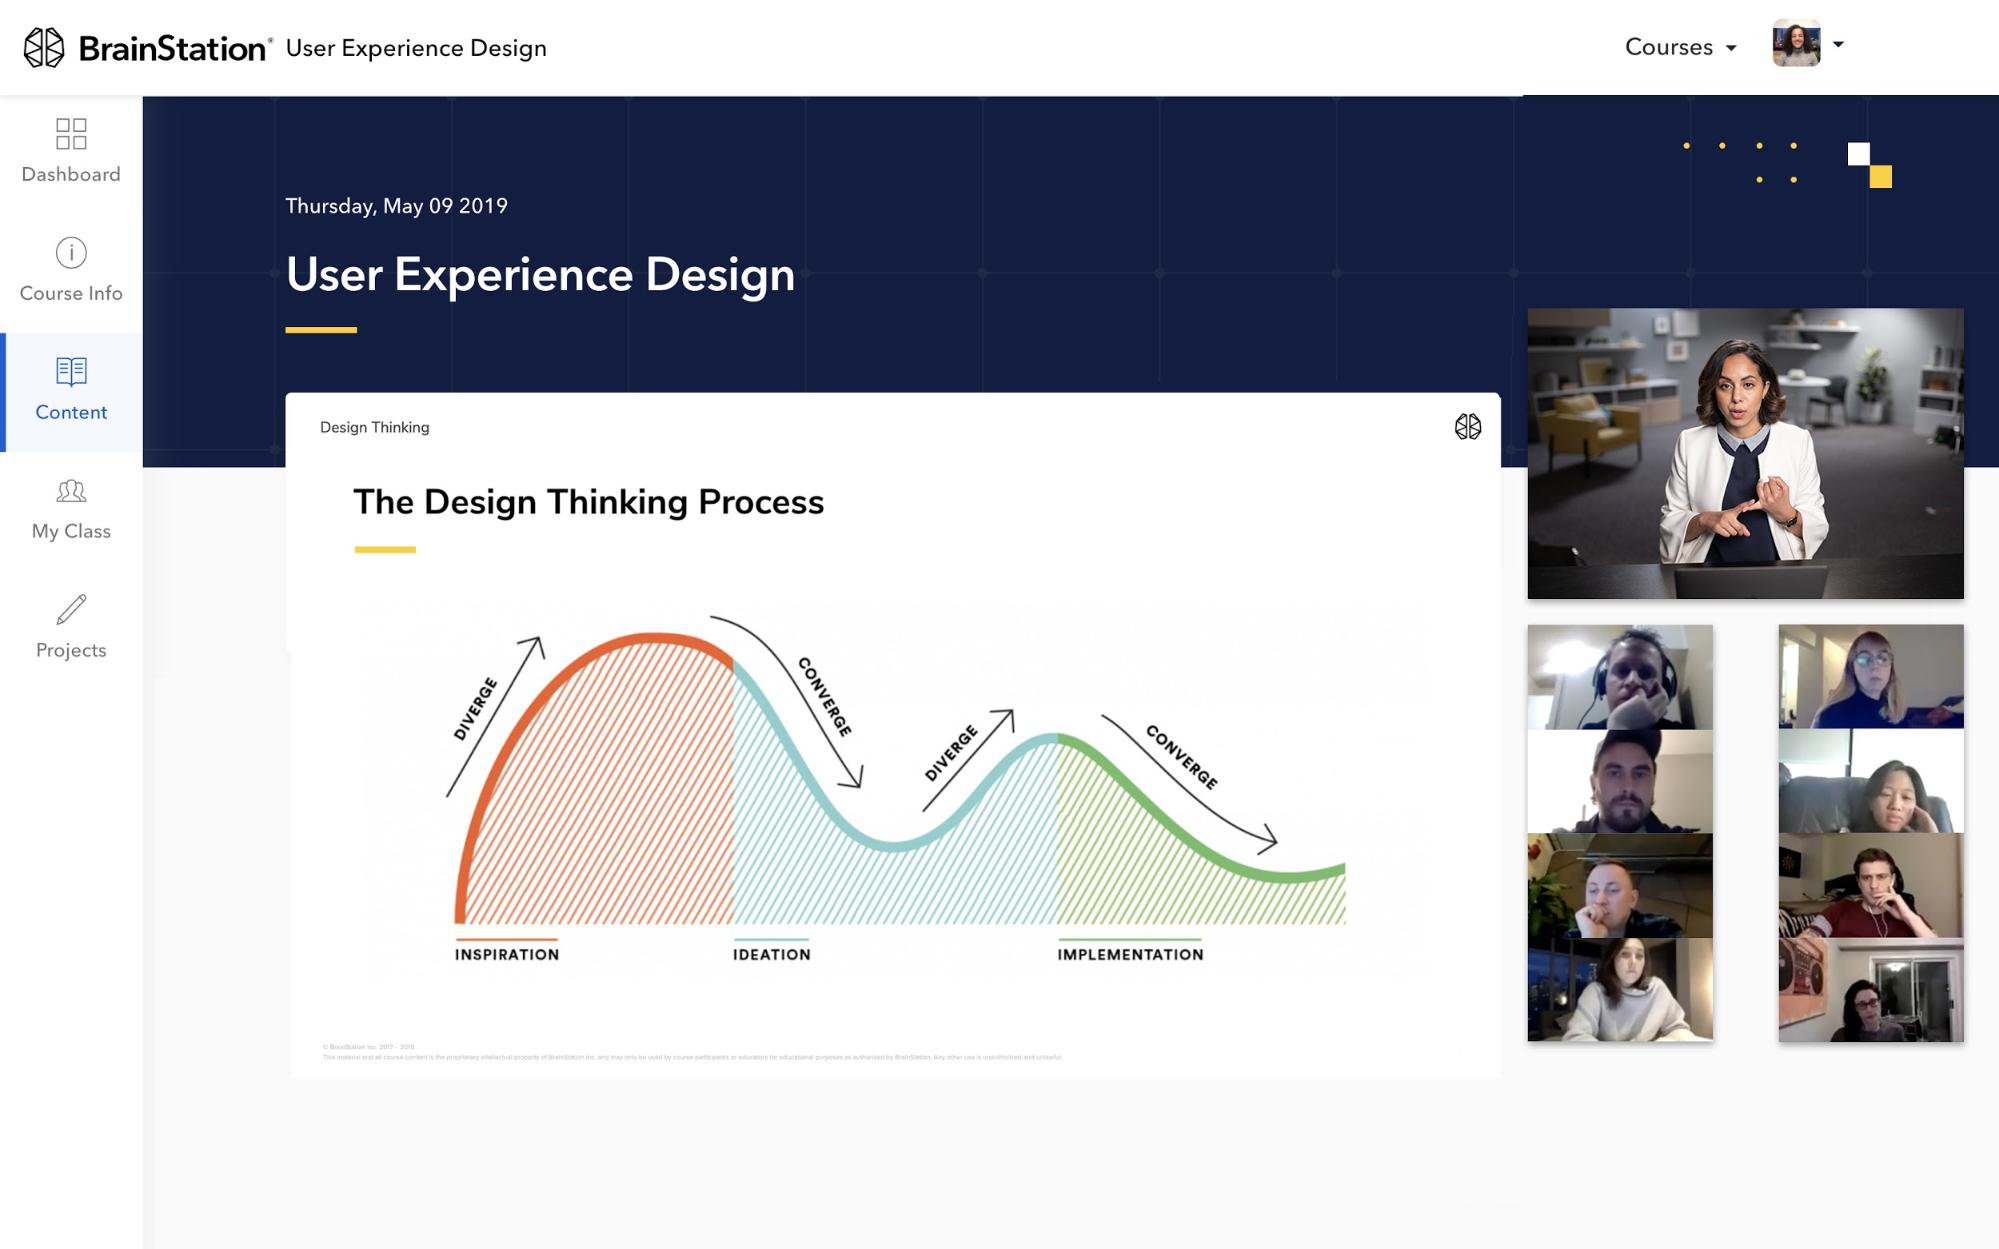Image resolution: width=1999 pixels, height=1249 pixels.
Task: Select the student wearing headphones webcam
Action: click(1621, 677)
